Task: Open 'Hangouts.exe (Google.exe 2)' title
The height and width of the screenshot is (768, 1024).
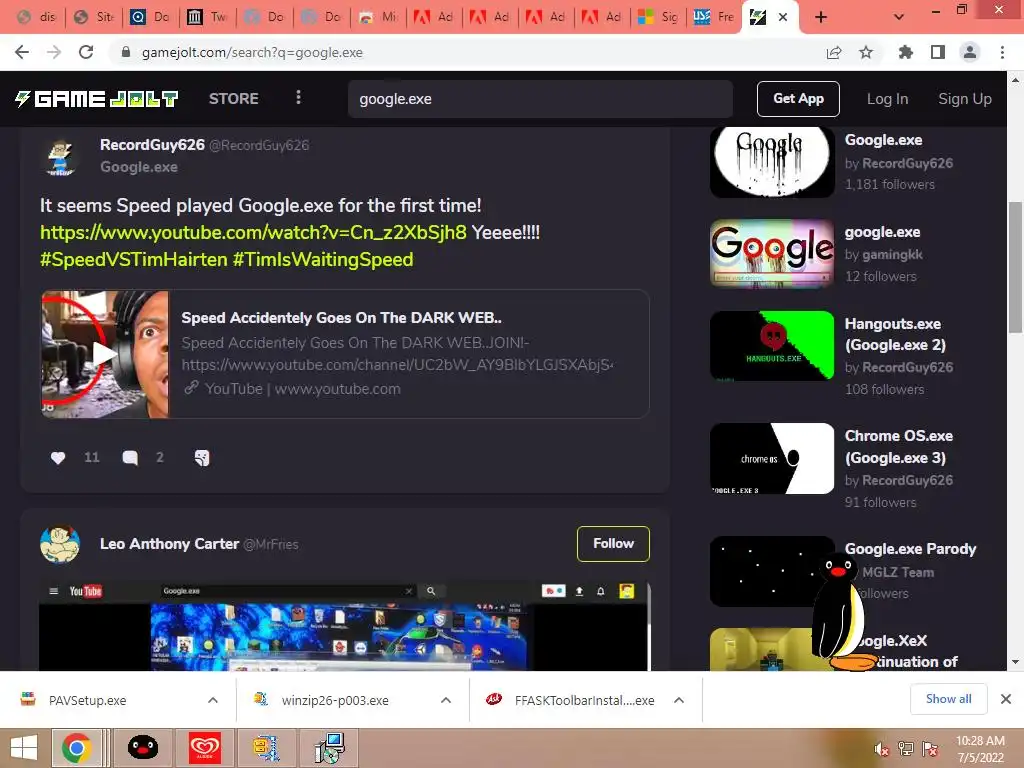Action: 895,334
